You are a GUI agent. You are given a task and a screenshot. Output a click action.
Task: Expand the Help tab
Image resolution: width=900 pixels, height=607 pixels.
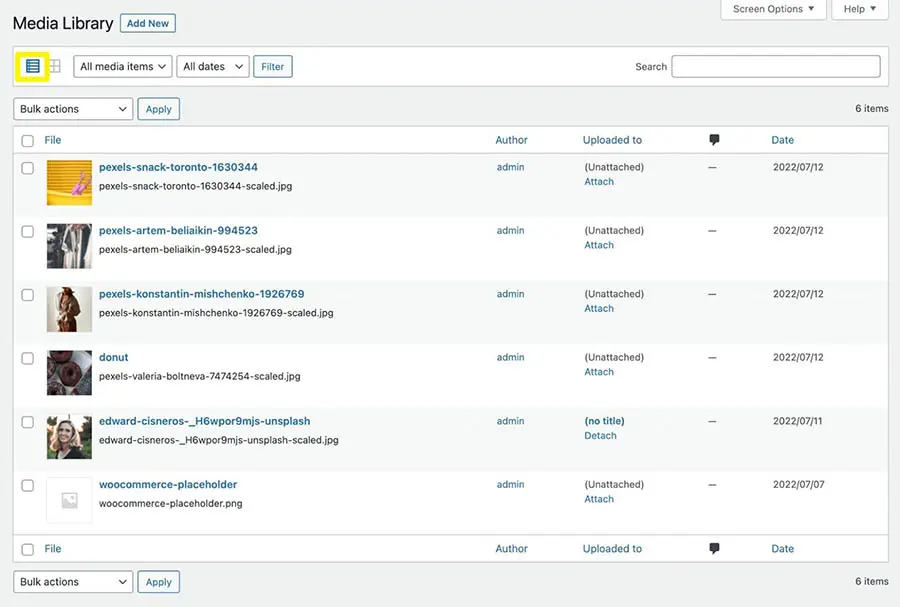860,9
